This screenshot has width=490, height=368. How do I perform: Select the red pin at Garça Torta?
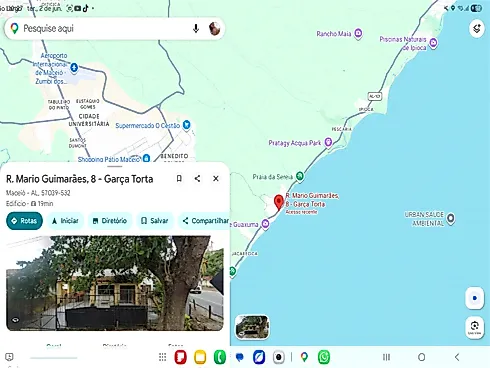[279, 202]
